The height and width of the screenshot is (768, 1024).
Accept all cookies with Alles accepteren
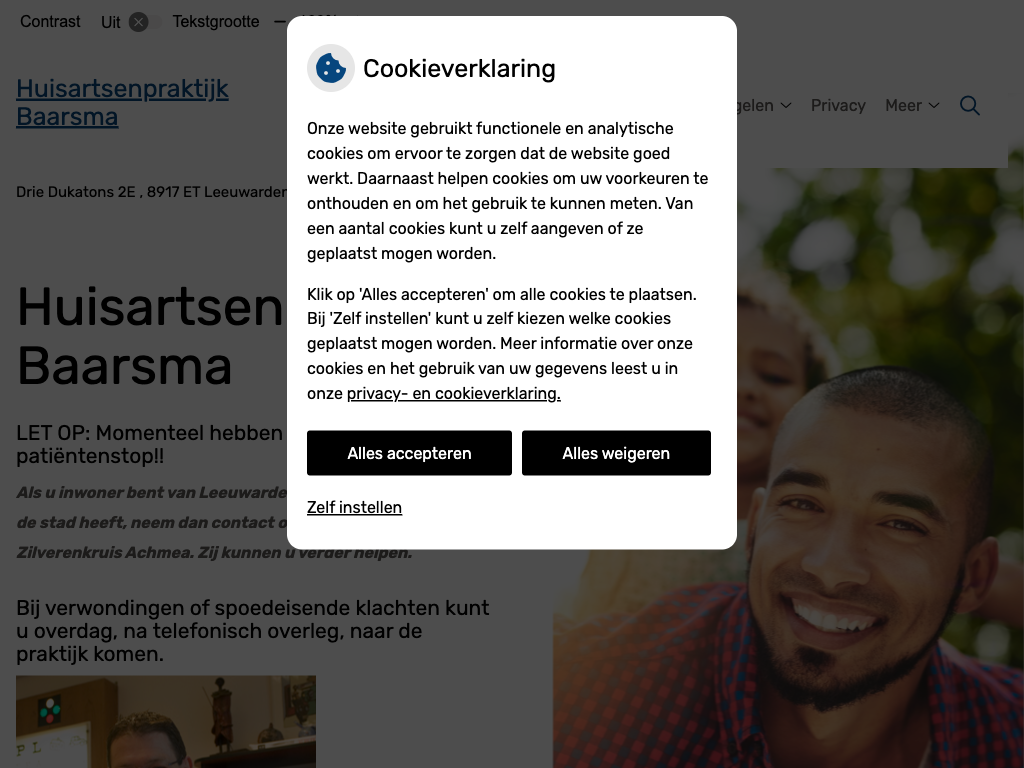[x=409, y=453]
